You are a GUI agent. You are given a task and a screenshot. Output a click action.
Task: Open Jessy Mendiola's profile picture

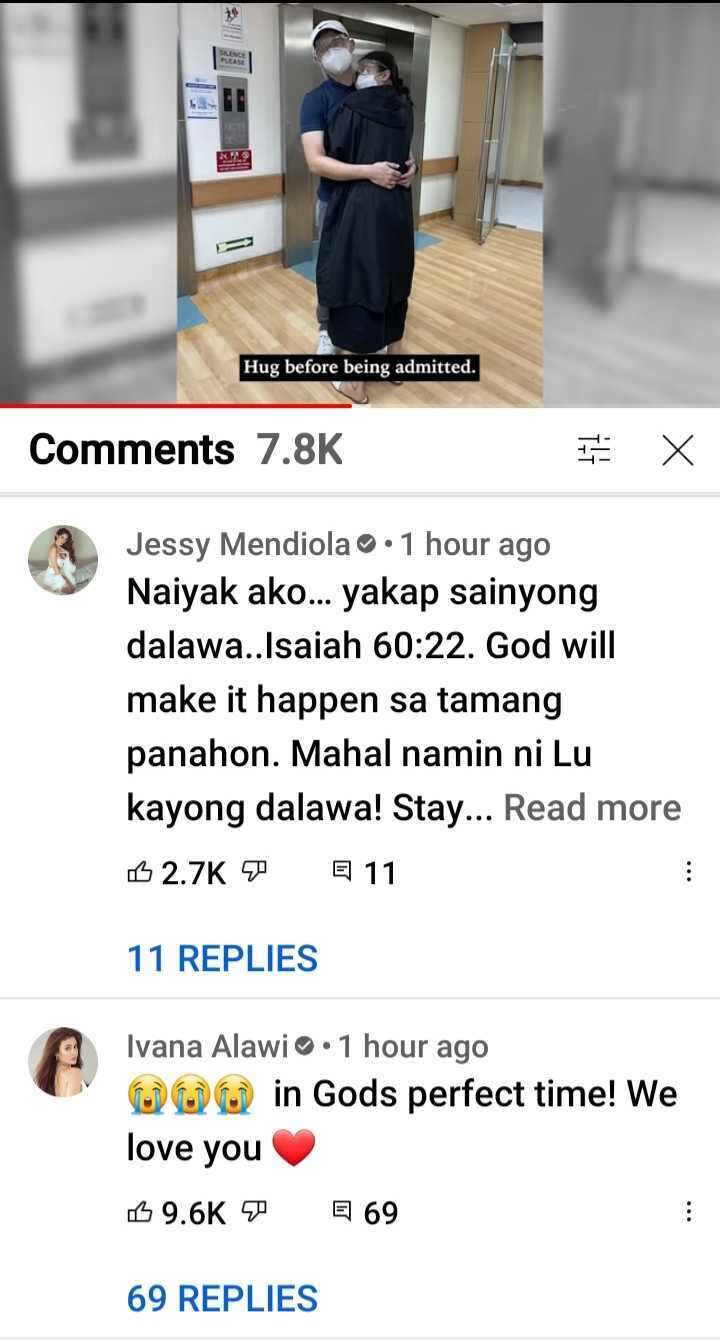63,560
